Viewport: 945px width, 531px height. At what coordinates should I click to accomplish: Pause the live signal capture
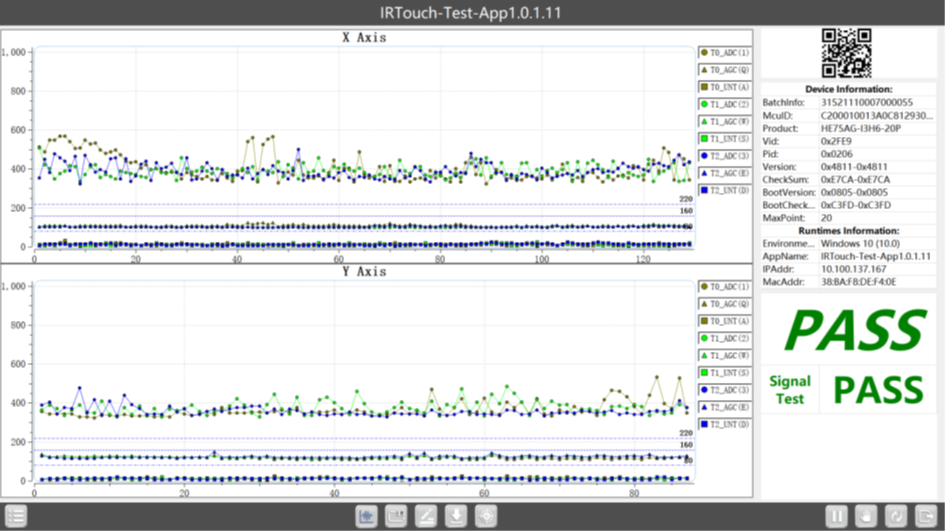(x=836, y=516)
